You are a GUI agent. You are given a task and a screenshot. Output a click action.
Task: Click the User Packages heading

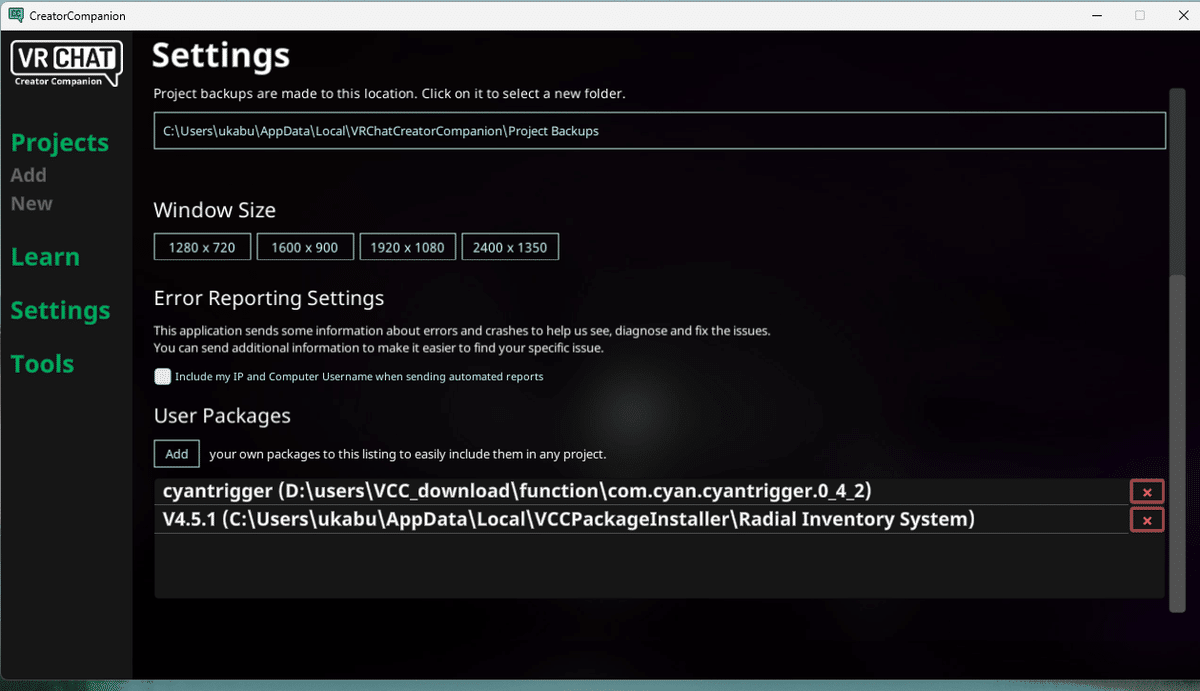point(222,416)
